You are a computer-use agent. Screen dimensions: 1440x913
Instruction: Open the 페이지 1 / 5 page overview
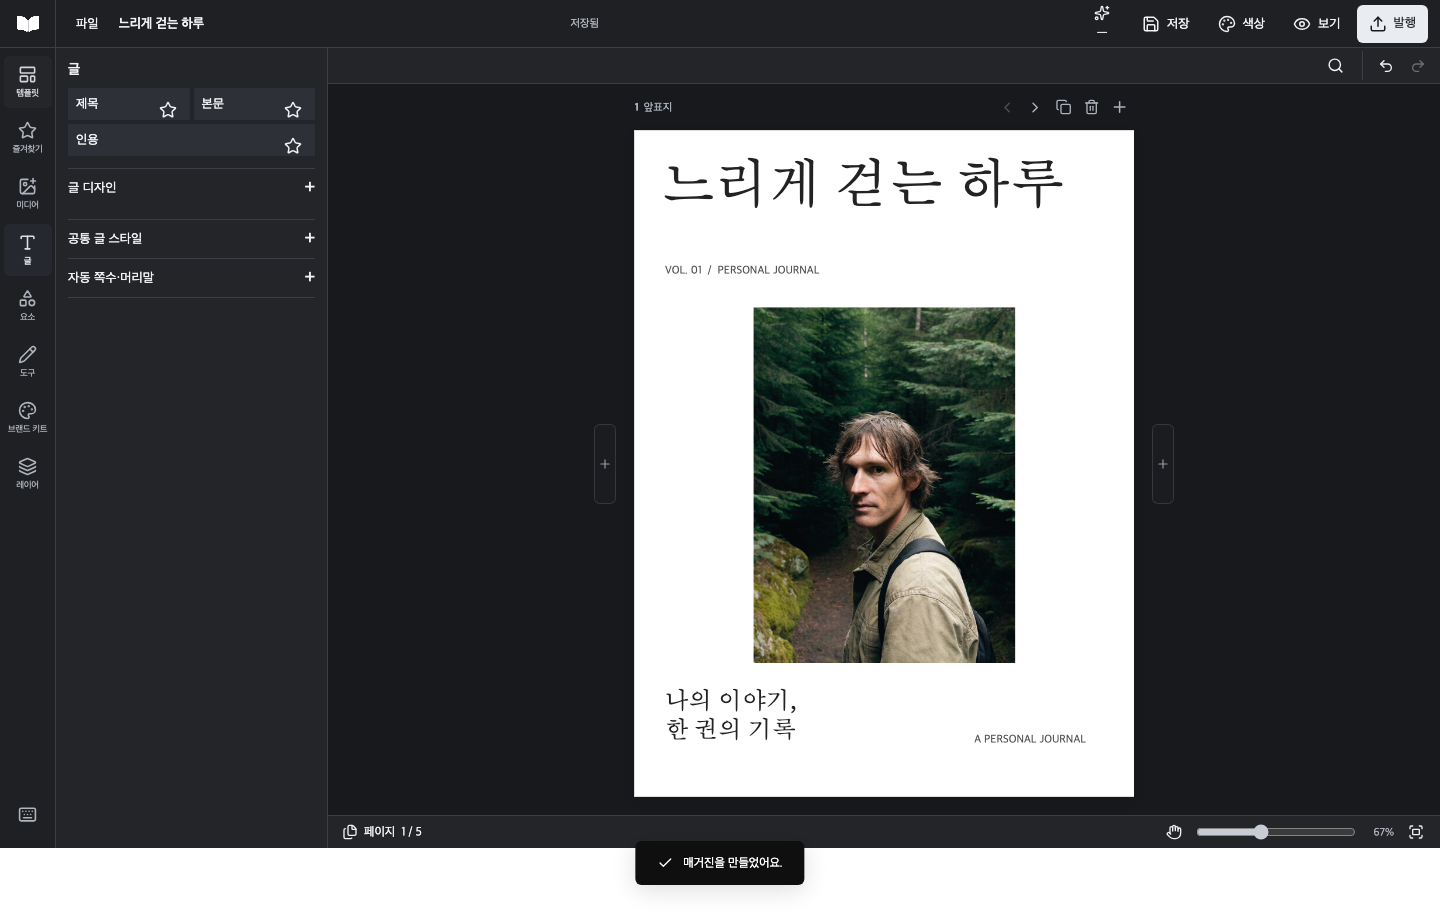pos(382,832)
